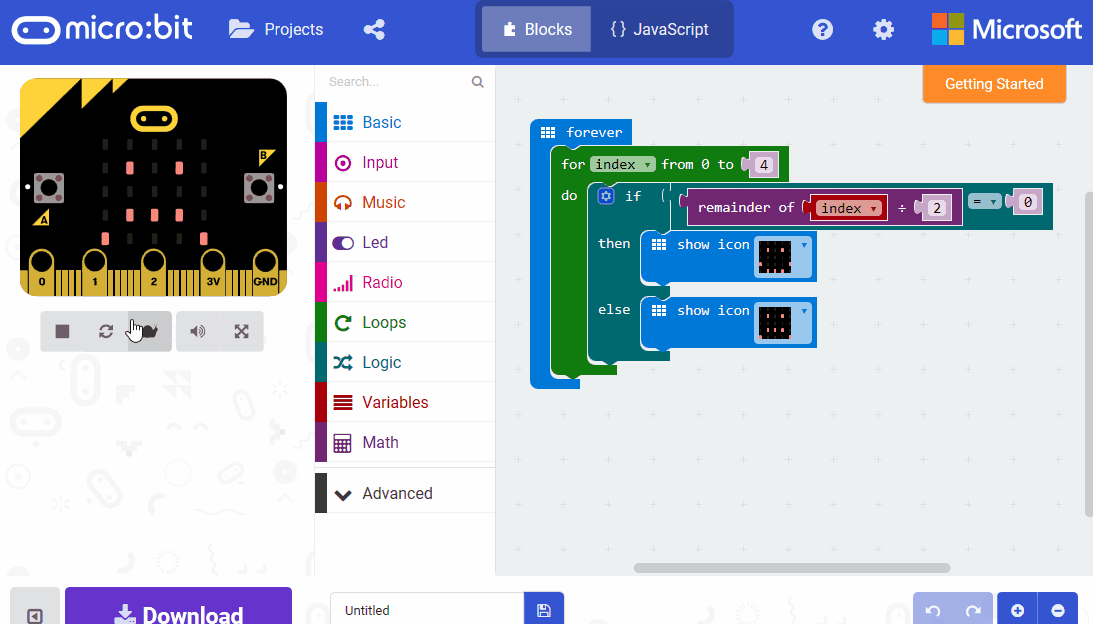The width and height of the screenshot is (1093, 624).
Task: Switch to the JavaScript editor tab
Action: point(659,29)
